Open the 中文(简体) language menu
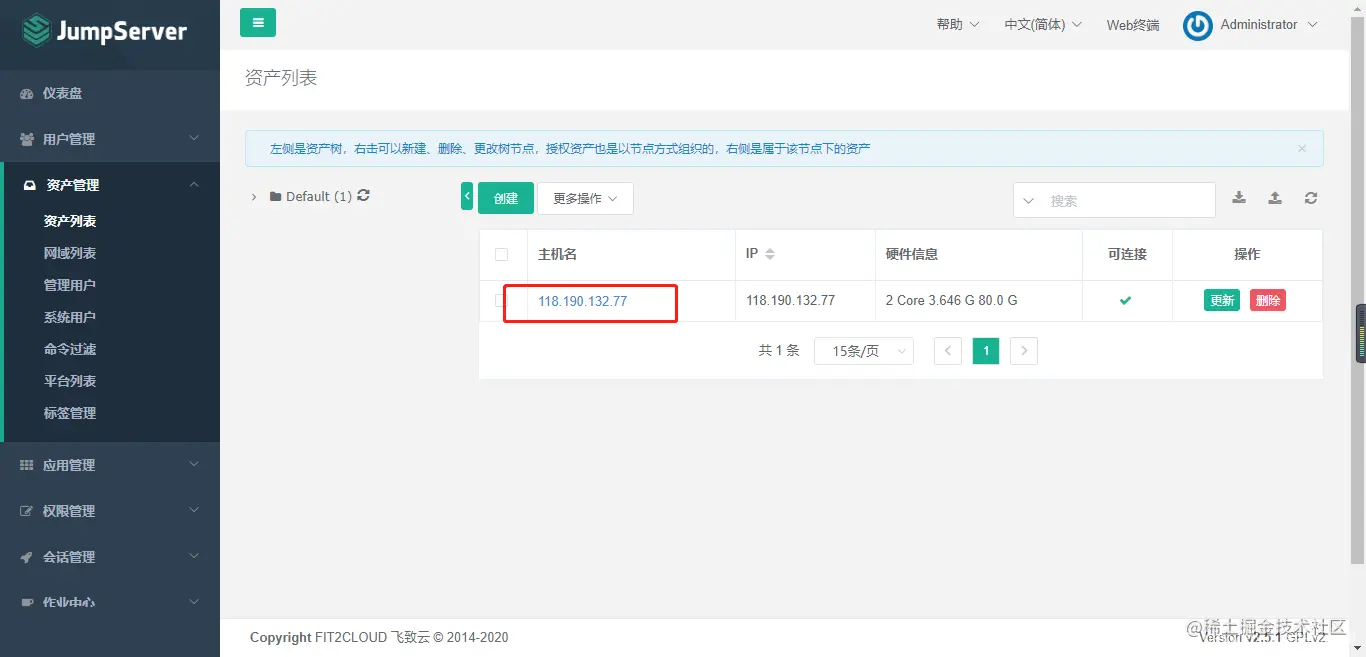The height and width of the screenshot is (657, 1366). pyautogui.click(x=1043, y=25)
